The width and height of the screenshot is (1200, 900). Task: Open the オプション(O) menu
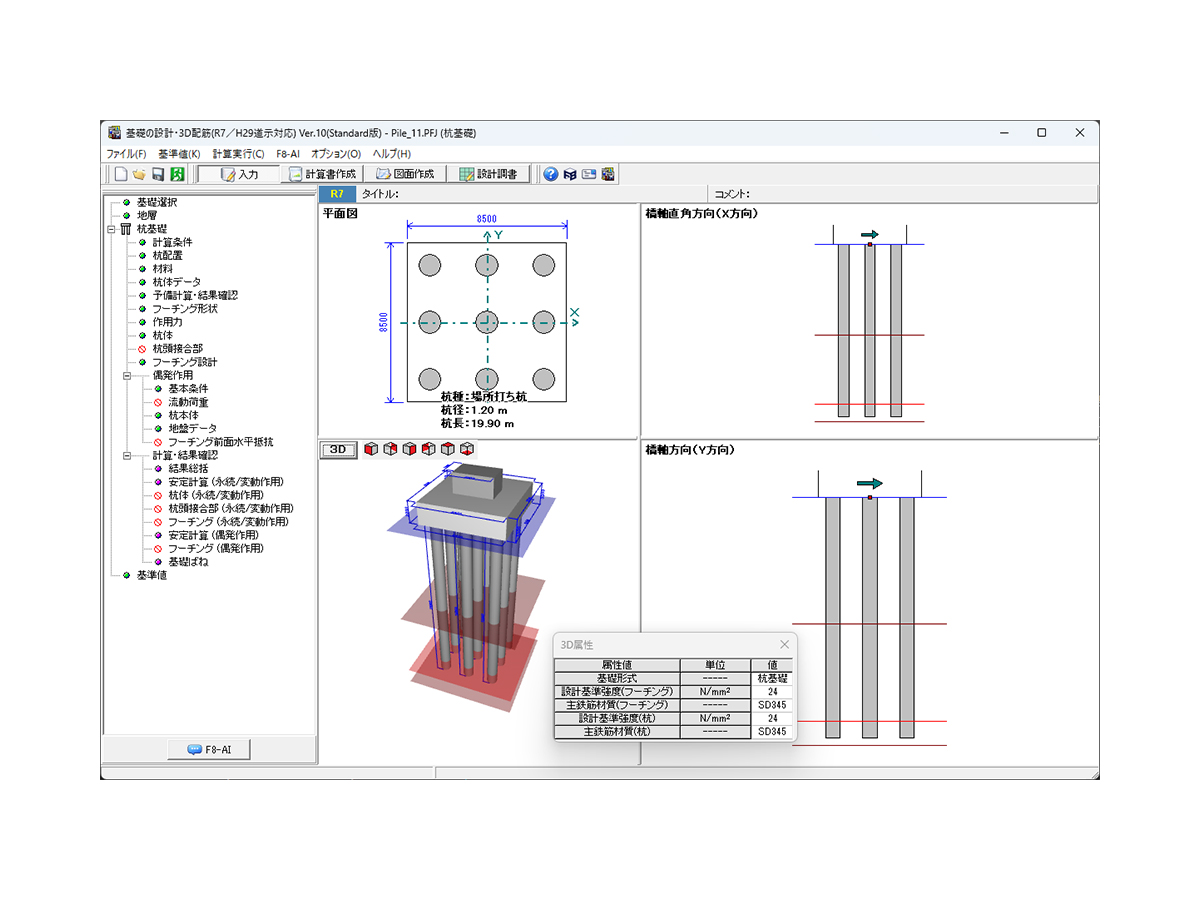[x=336, y=154]
